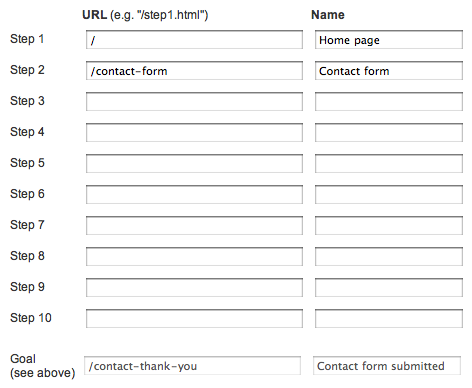
Task: Click the Step 1 Name field containing Home page
Action: [389, 40]
